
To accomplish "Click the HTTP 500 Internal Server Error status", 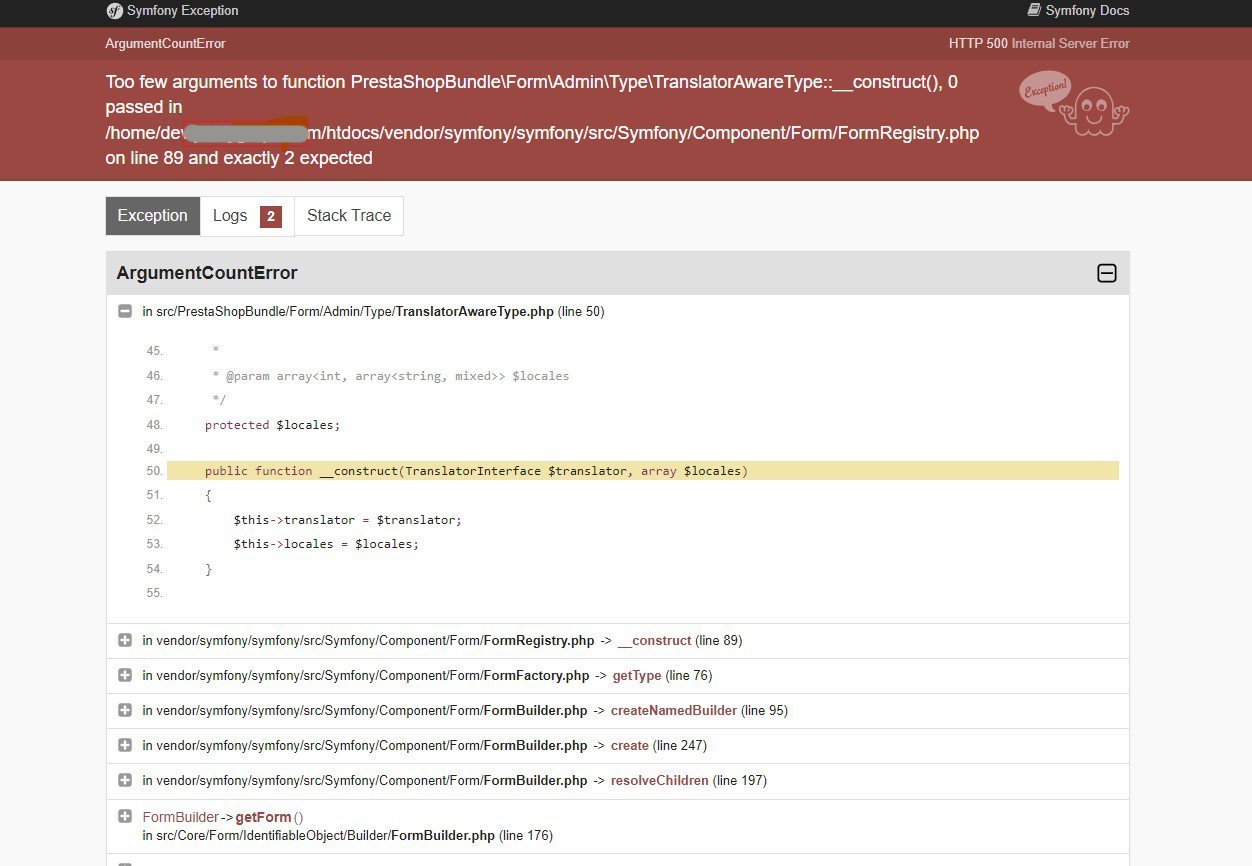I will tap(1039, 43).
